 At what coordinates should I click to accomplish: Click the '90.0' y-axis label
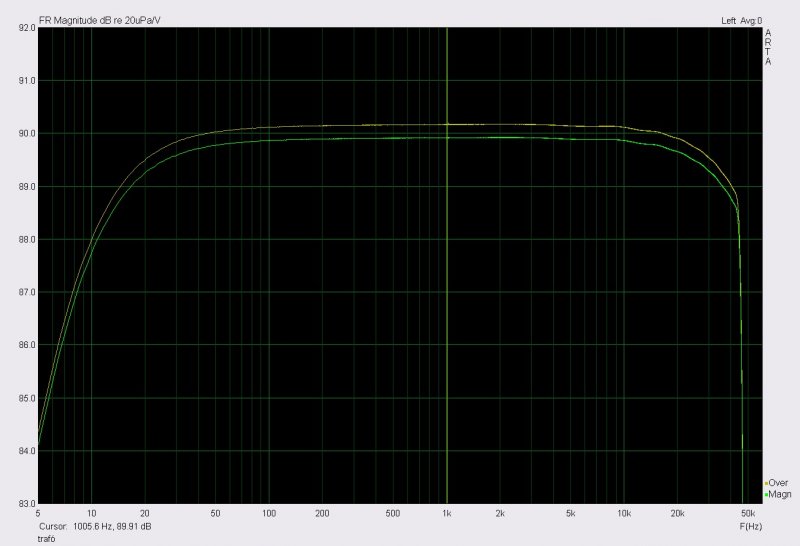pyautogui.click(x=28, y=134)
